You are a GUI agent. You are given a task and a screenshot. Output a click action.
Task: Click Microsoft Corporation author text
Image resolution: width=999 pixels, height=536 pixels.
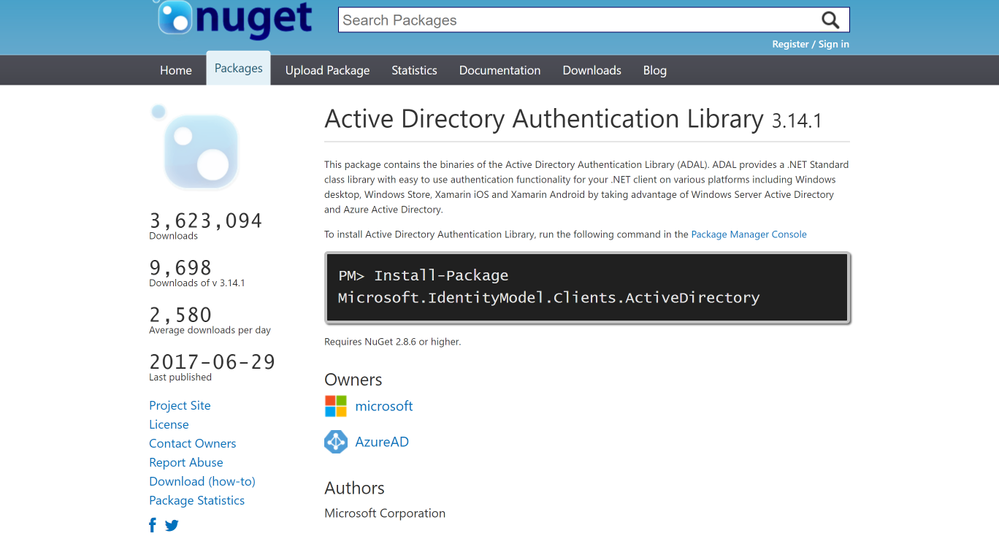point(385,513)
